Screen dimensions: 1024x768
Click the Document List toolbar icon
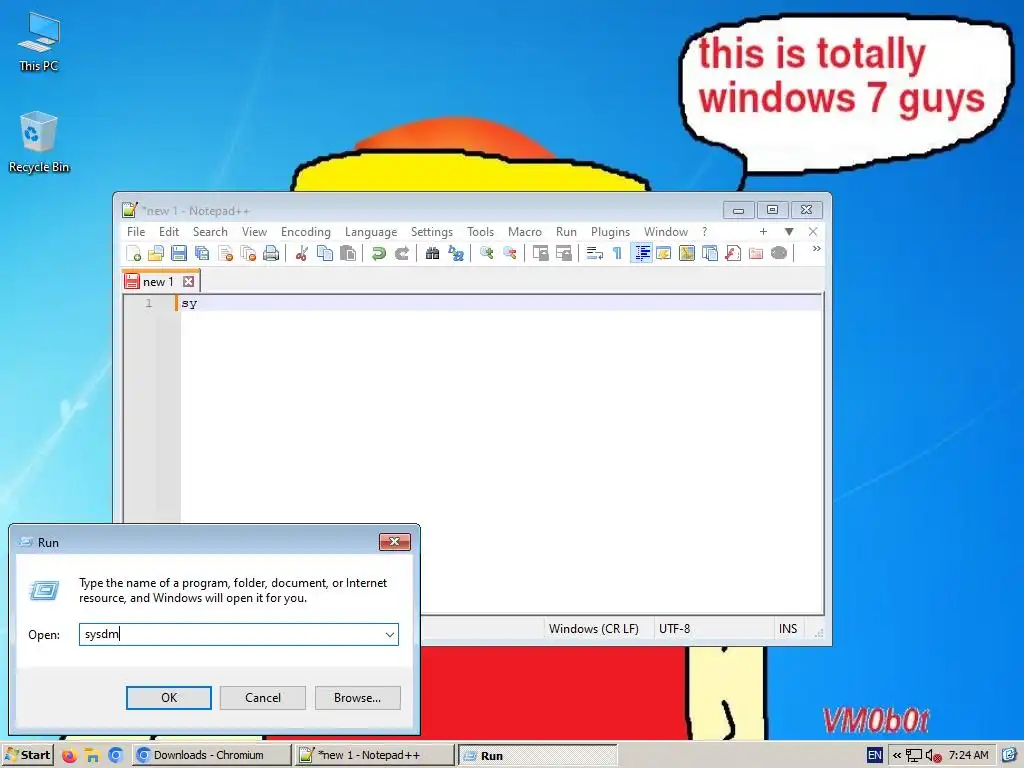tap(710, 253)
